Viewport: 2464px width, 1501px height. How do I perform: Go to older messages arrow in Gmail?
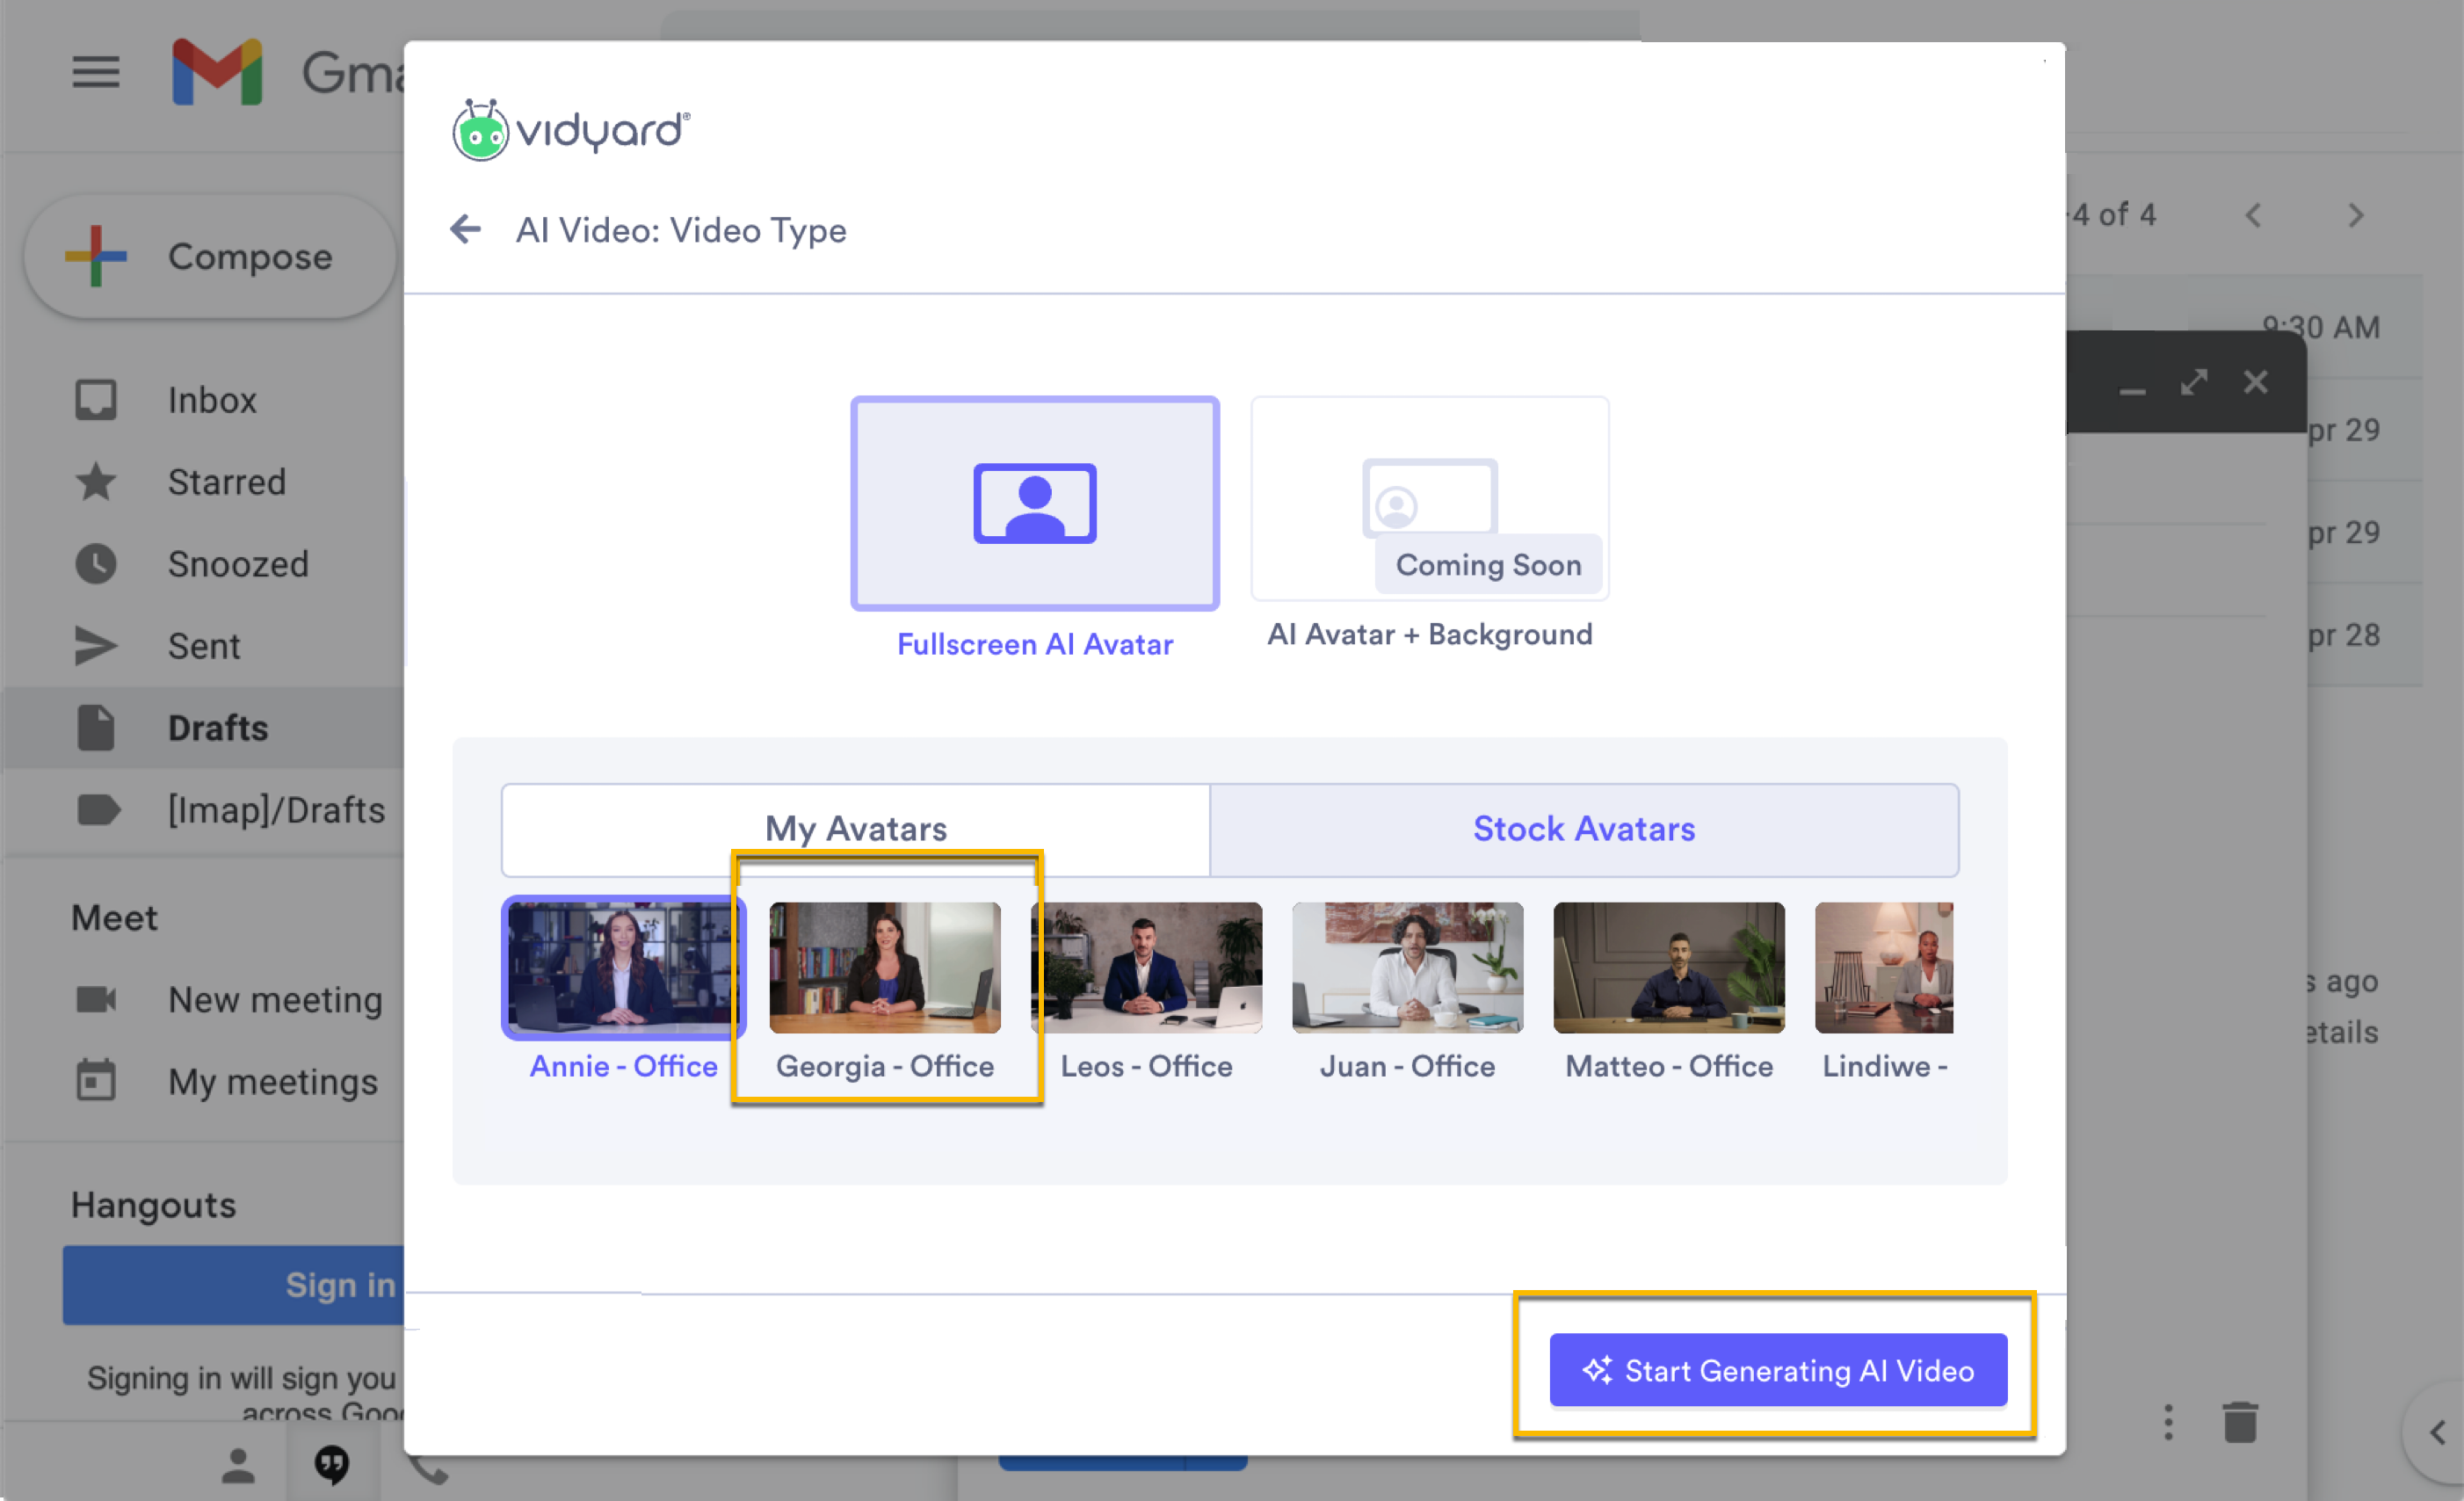2356,215
